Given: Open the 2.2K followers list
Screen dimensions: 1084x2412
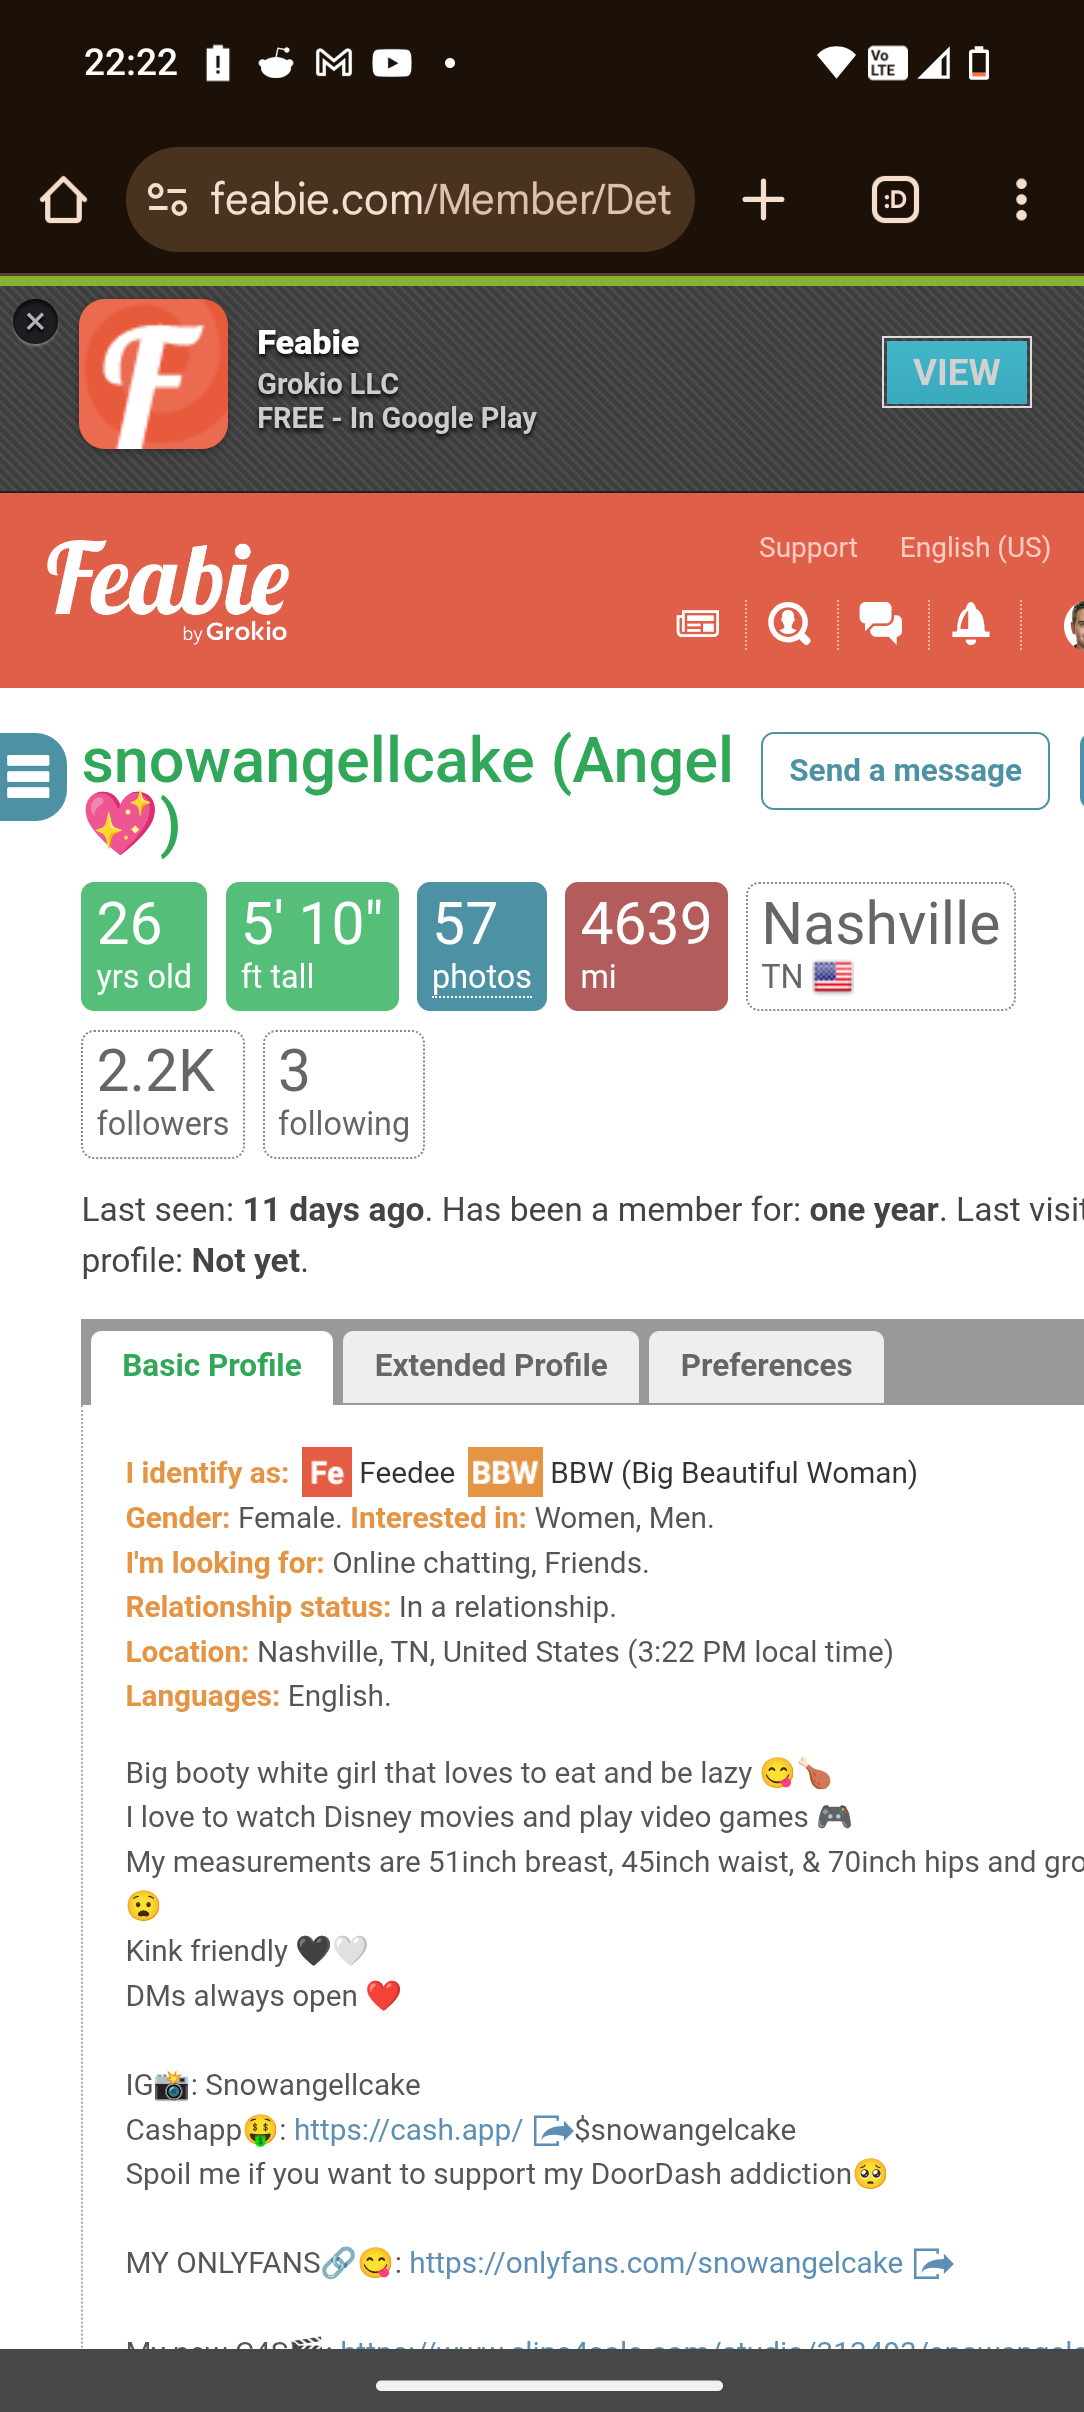Looking at the screenshot, I should tap(163, 1094).
